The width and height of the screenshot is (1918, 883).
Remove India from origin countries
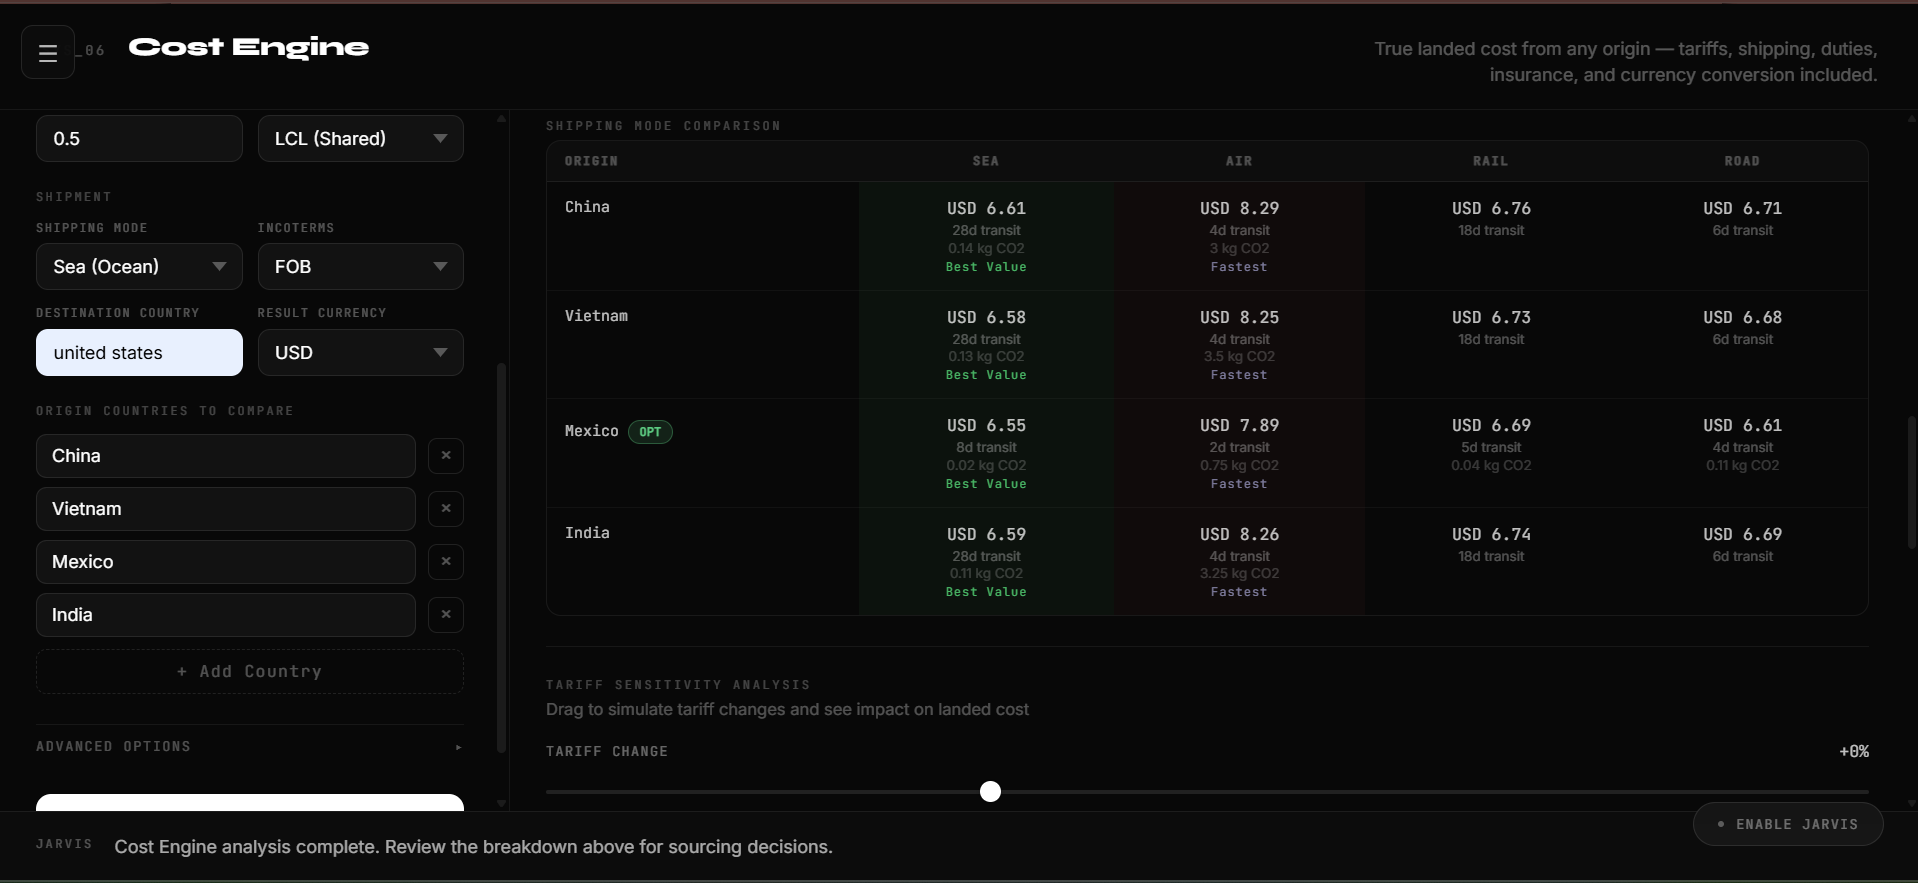[x=446, y=615]
